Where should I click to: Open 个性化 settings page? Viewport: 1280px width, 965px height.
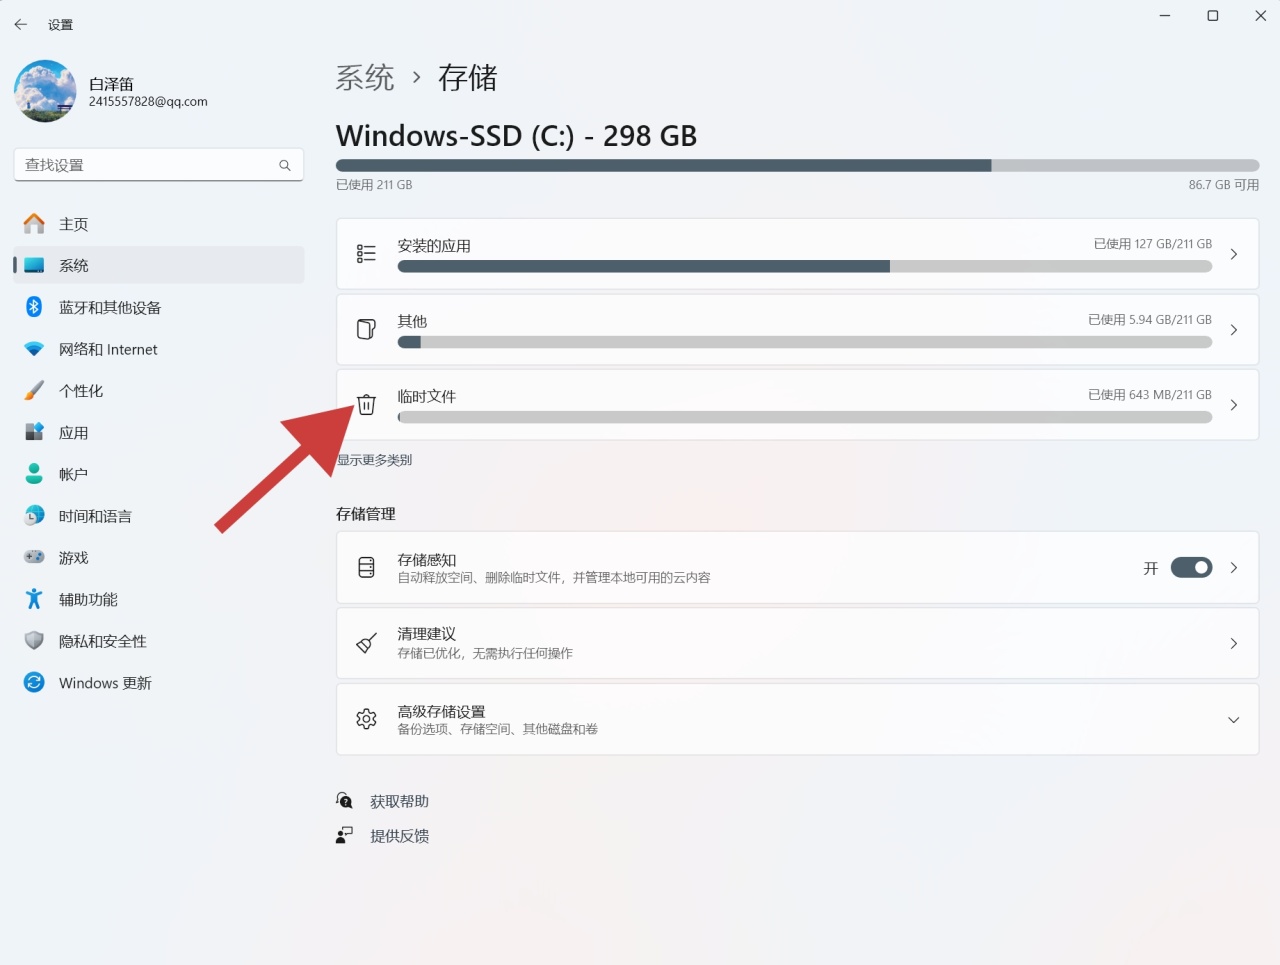159,391
